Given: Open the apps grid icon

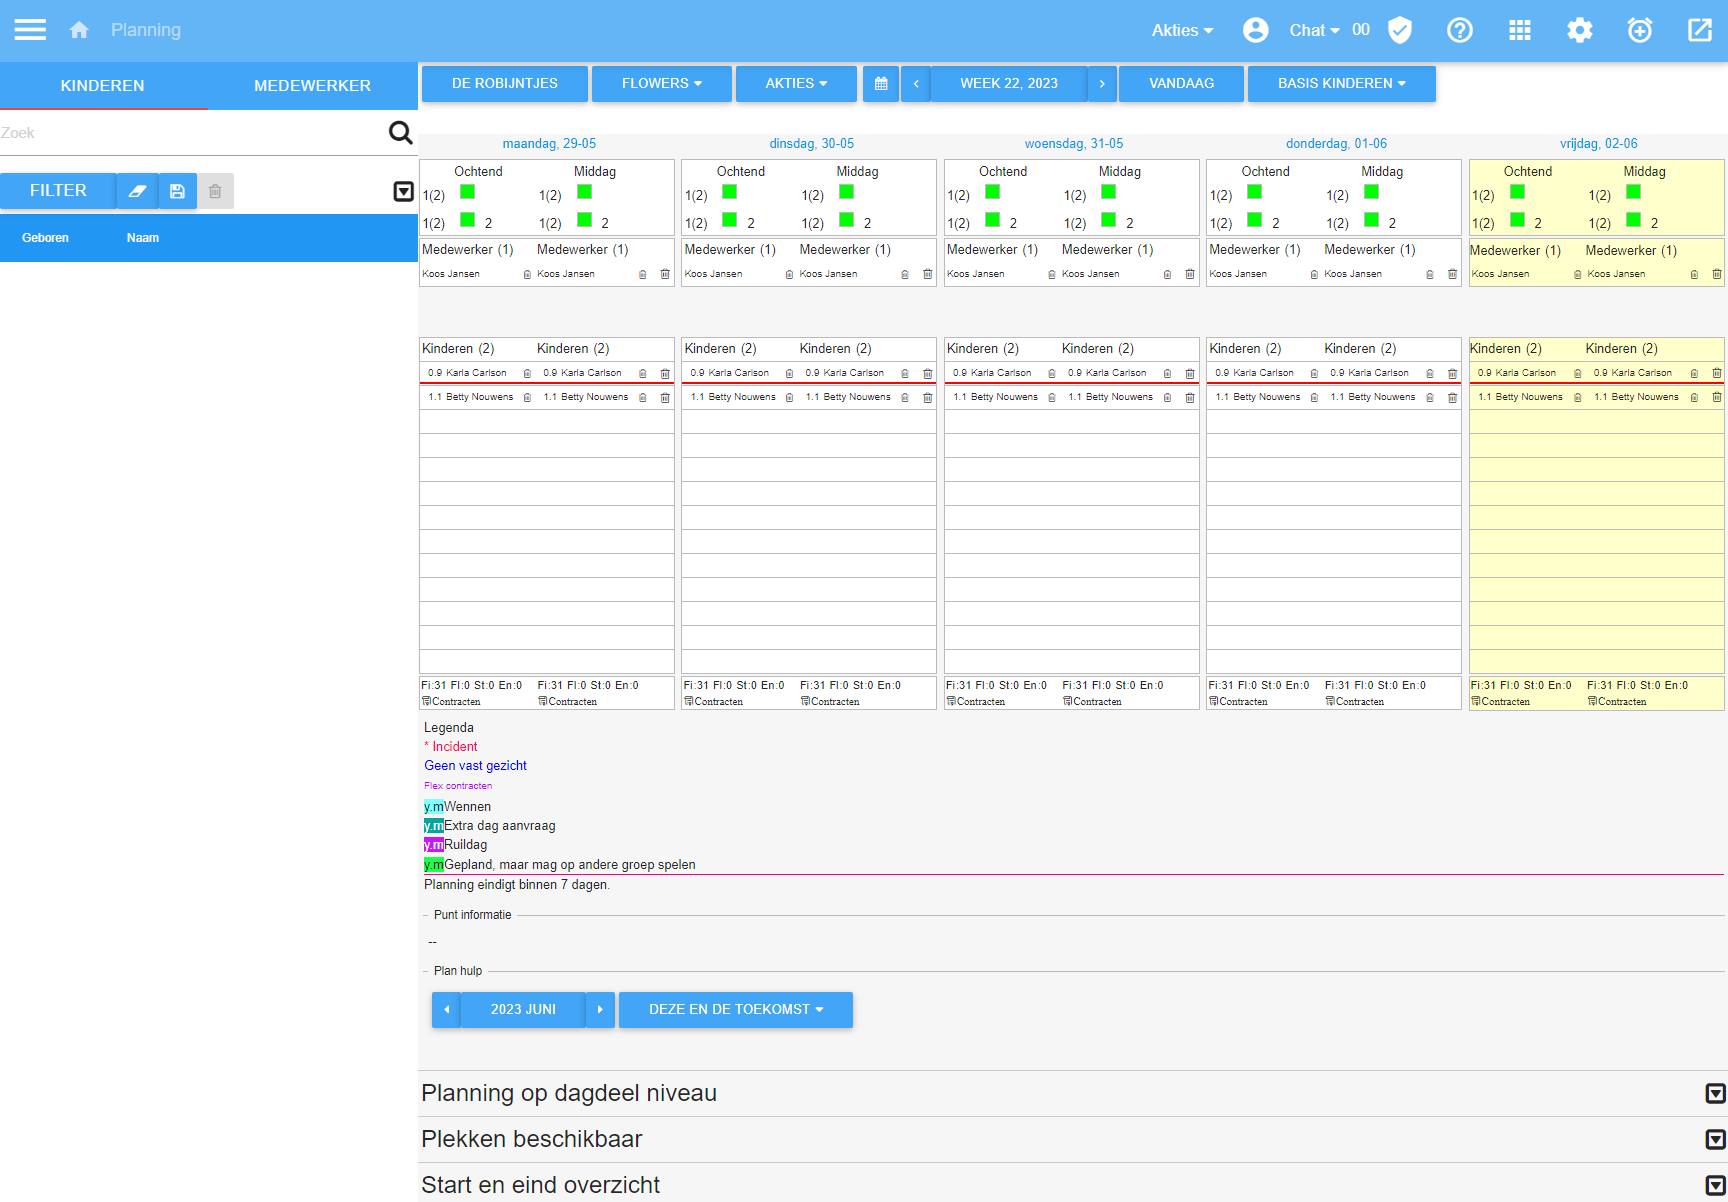Looking at the screenshot, I should [1520, 30].
